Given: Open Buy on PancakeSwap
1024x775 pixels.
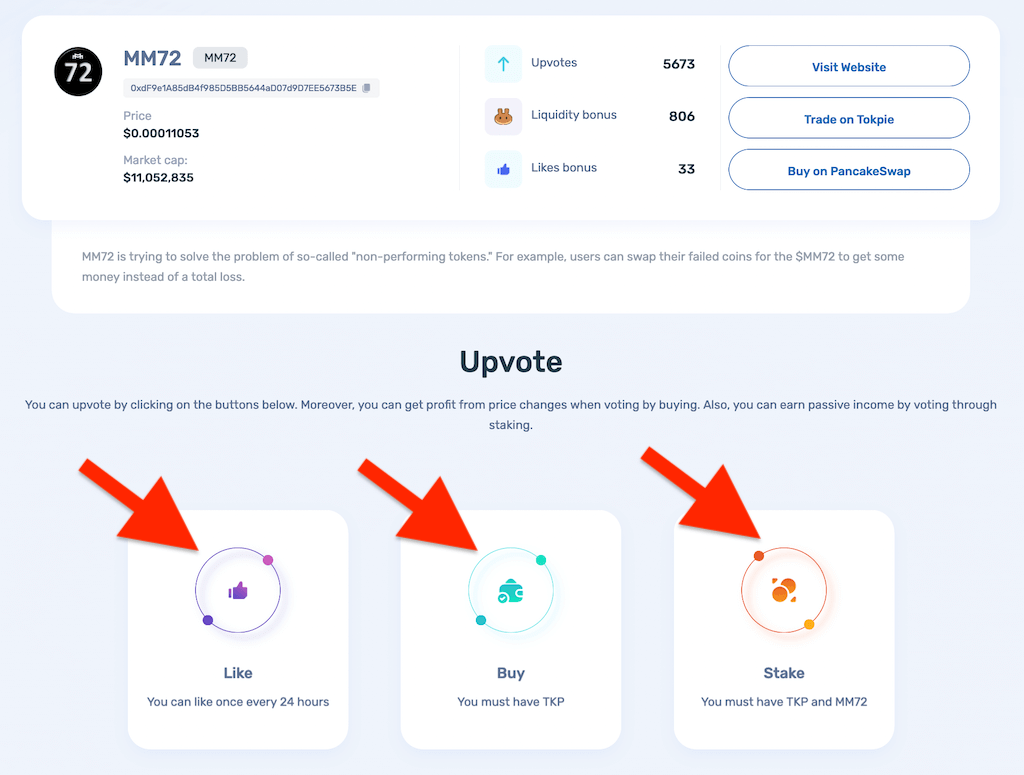Looking at the screenshot, I should (x=848, y=170).
